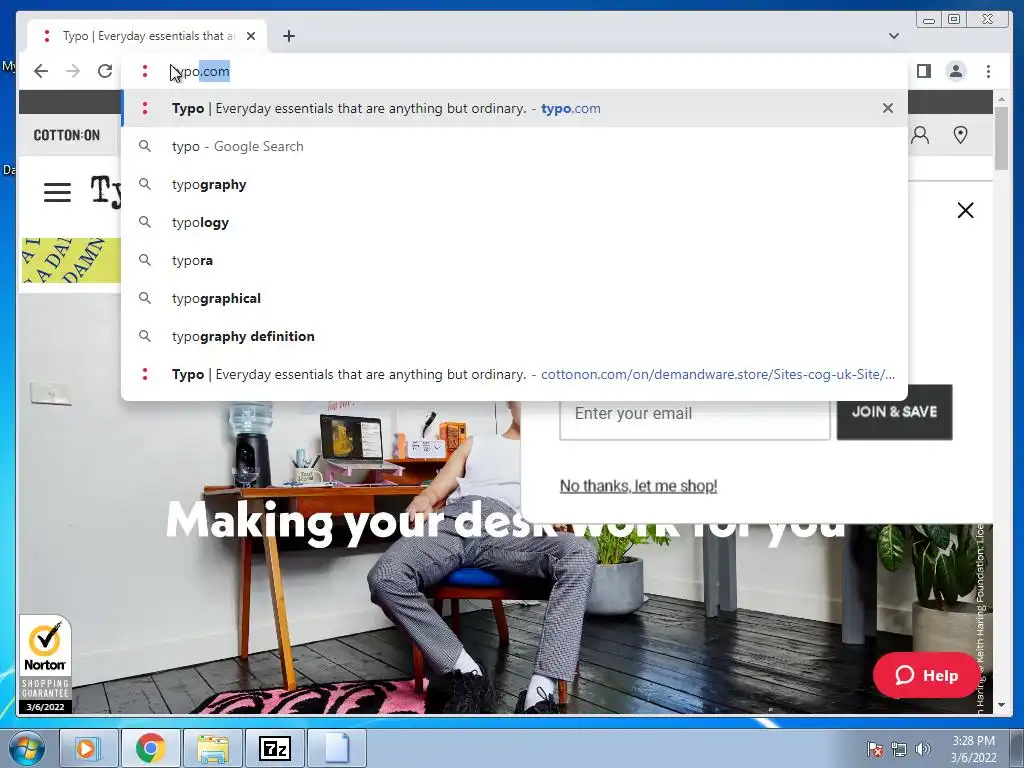Expand the tab search chevron

(893, 36)
